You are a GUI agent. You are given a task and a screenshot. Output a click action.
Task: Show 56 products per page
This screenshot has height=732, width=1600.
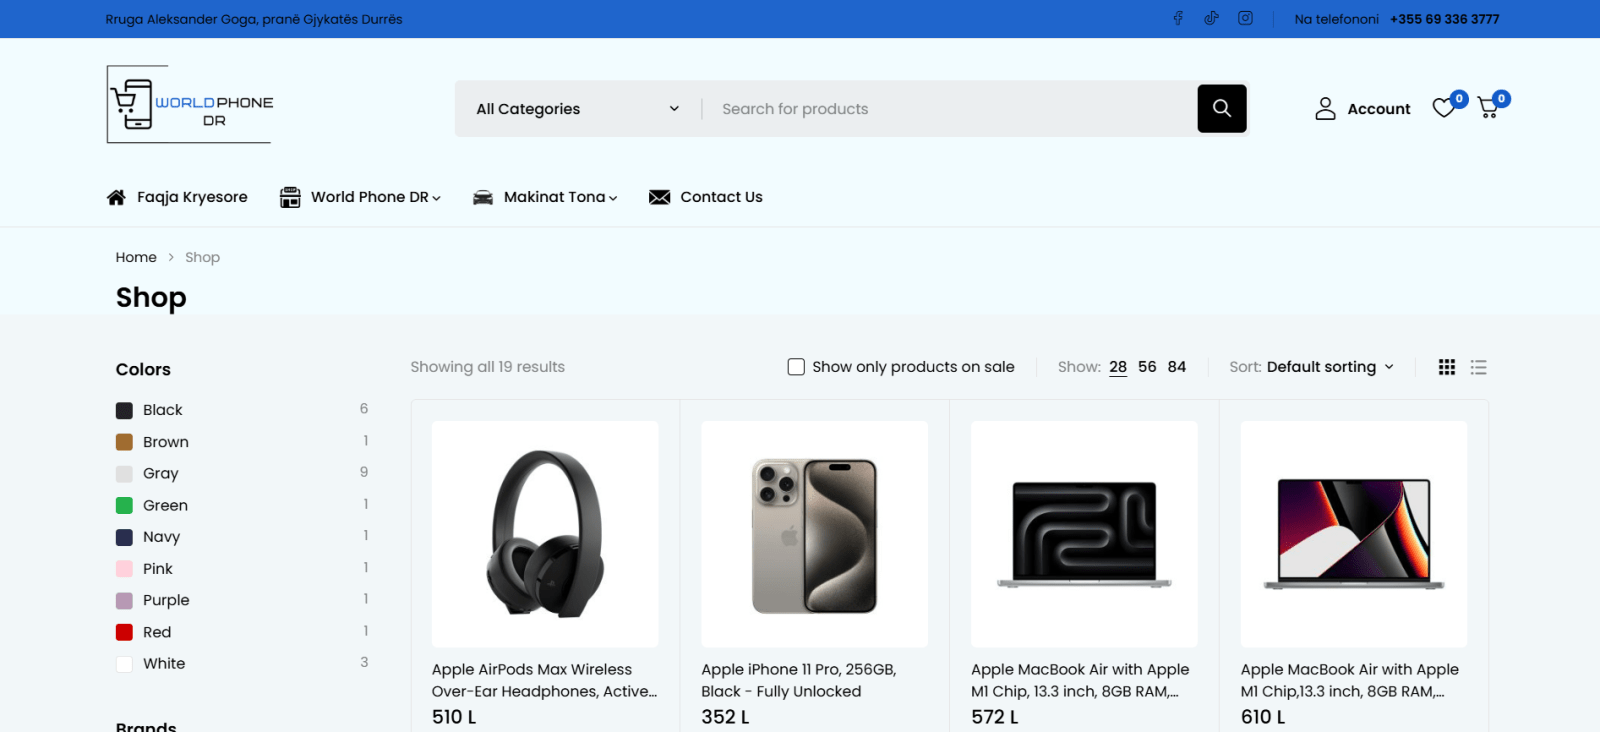click(x=1147, y=367)
